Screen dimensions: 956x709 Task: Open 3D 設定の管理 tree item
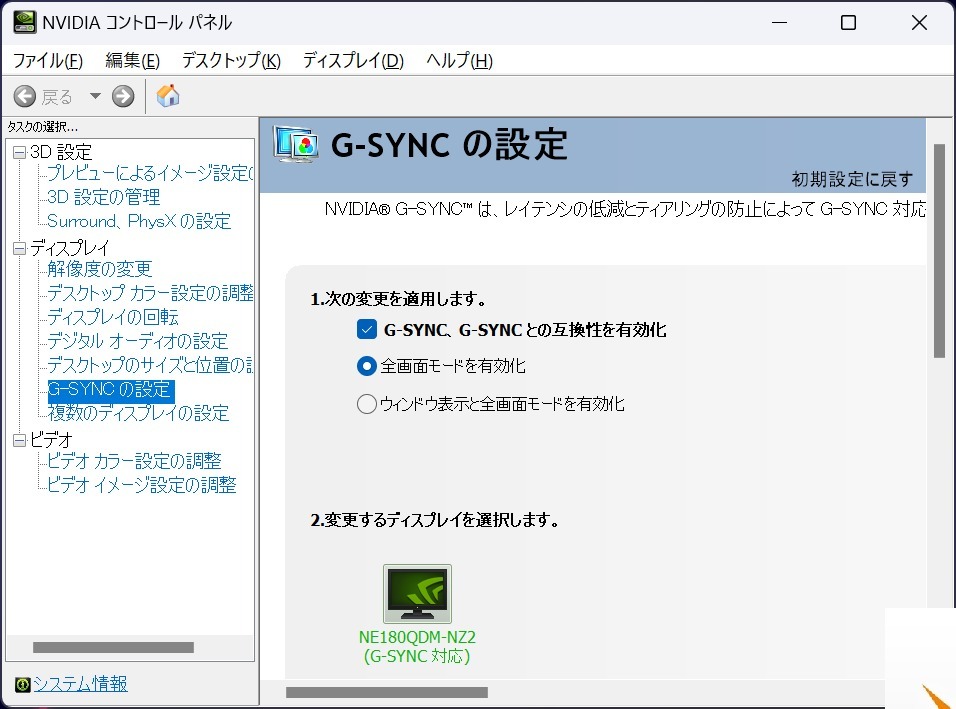pyautogui.click(x=104, y=197)
